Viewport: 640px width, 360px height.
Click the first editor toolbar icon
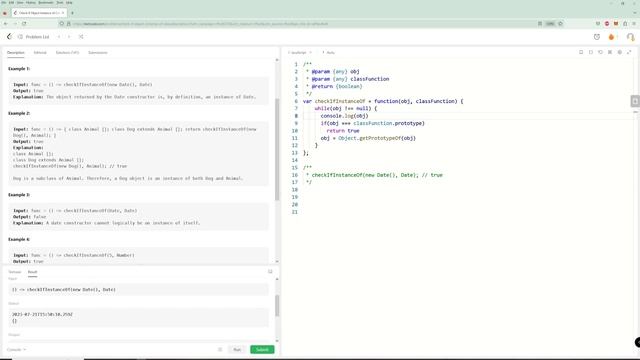point(581,52)
